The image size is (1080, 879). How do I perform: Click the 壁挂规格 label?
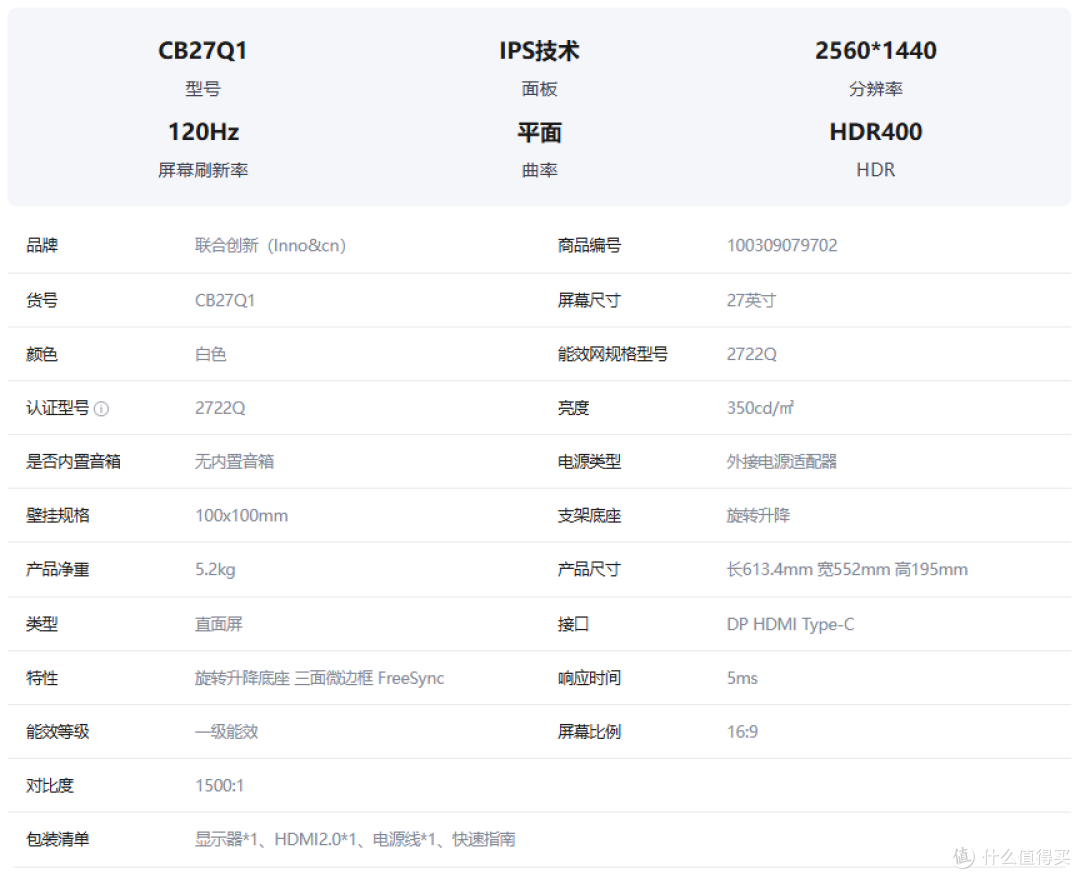(x=58, y=515)
